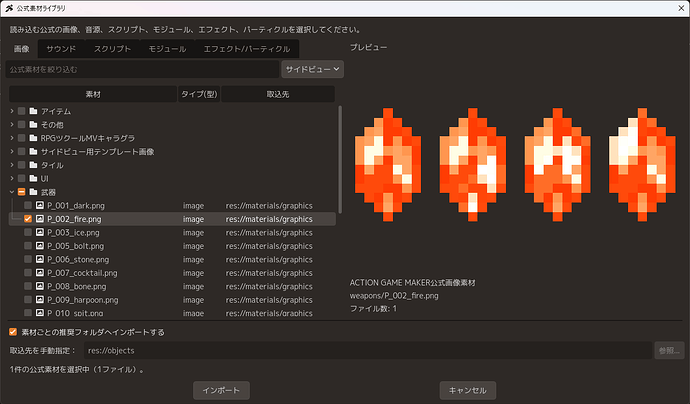
Task: Open the サイドビュー dropdown
Action: pyautogui.click(x=312, y=69)
